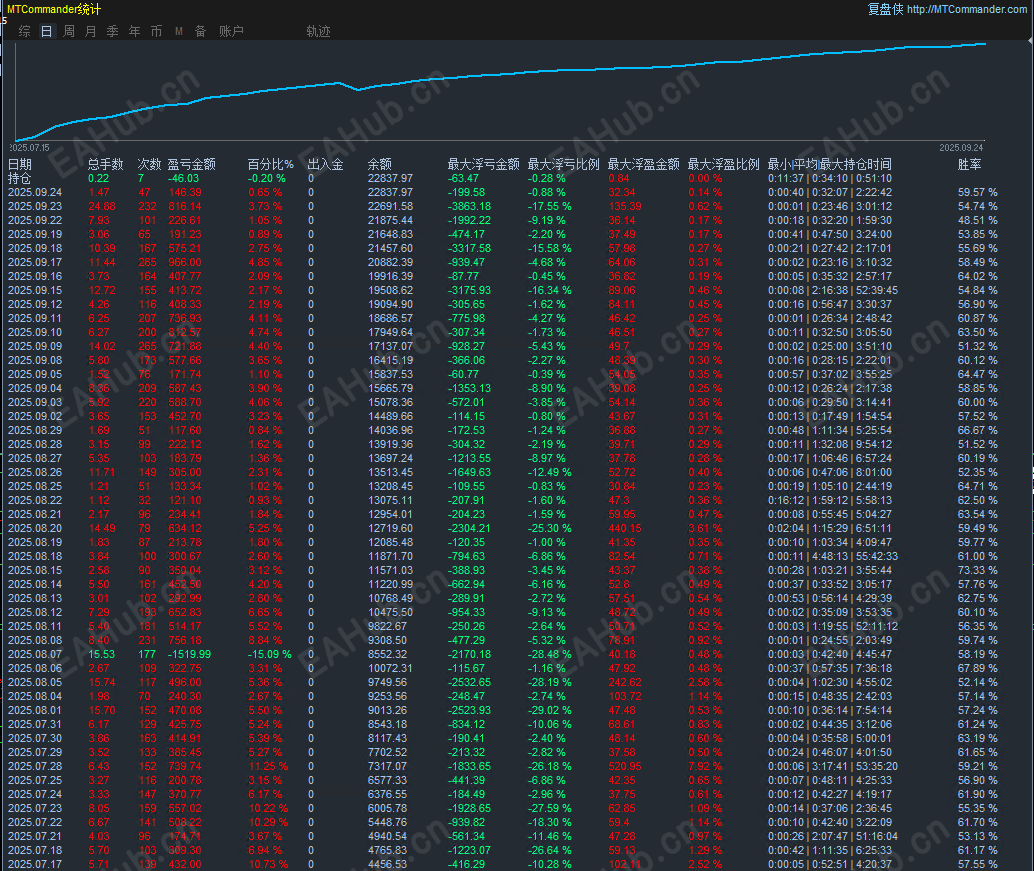Image resolution: width=1034 pixels, height=871 pixels.
Task: Click the 2025.09.18 date cell
Action: (x=35, y=249)
